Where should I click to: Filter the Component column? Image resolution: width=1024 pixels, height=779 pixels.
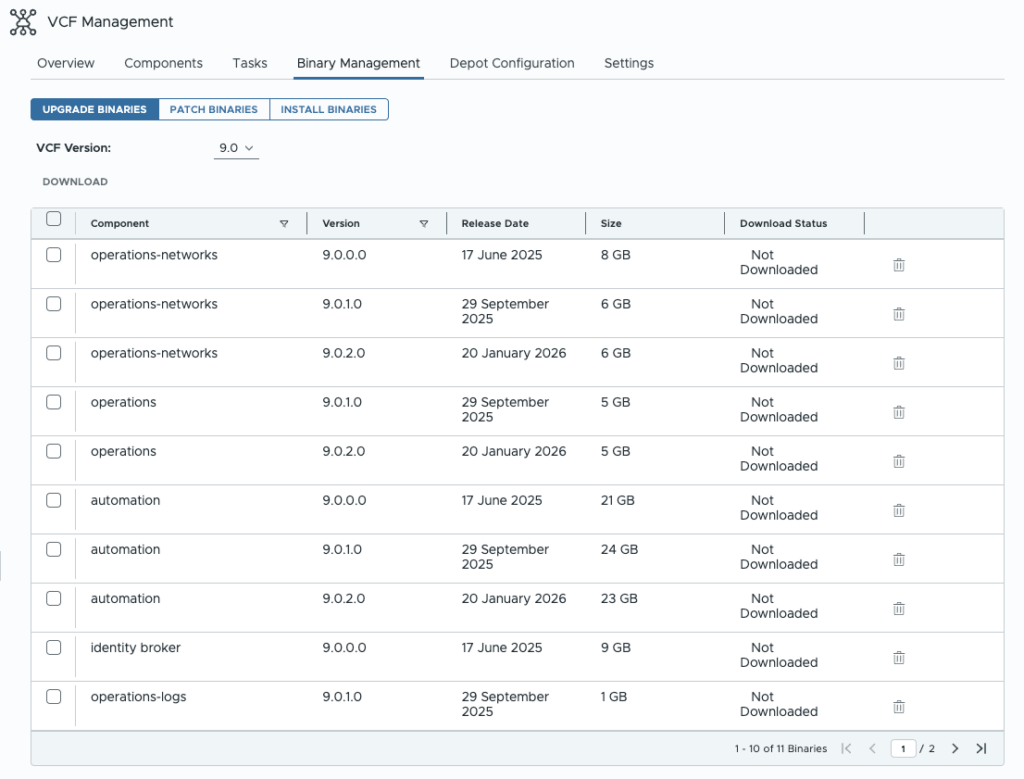pyautogui.click(x=284, y=224)
